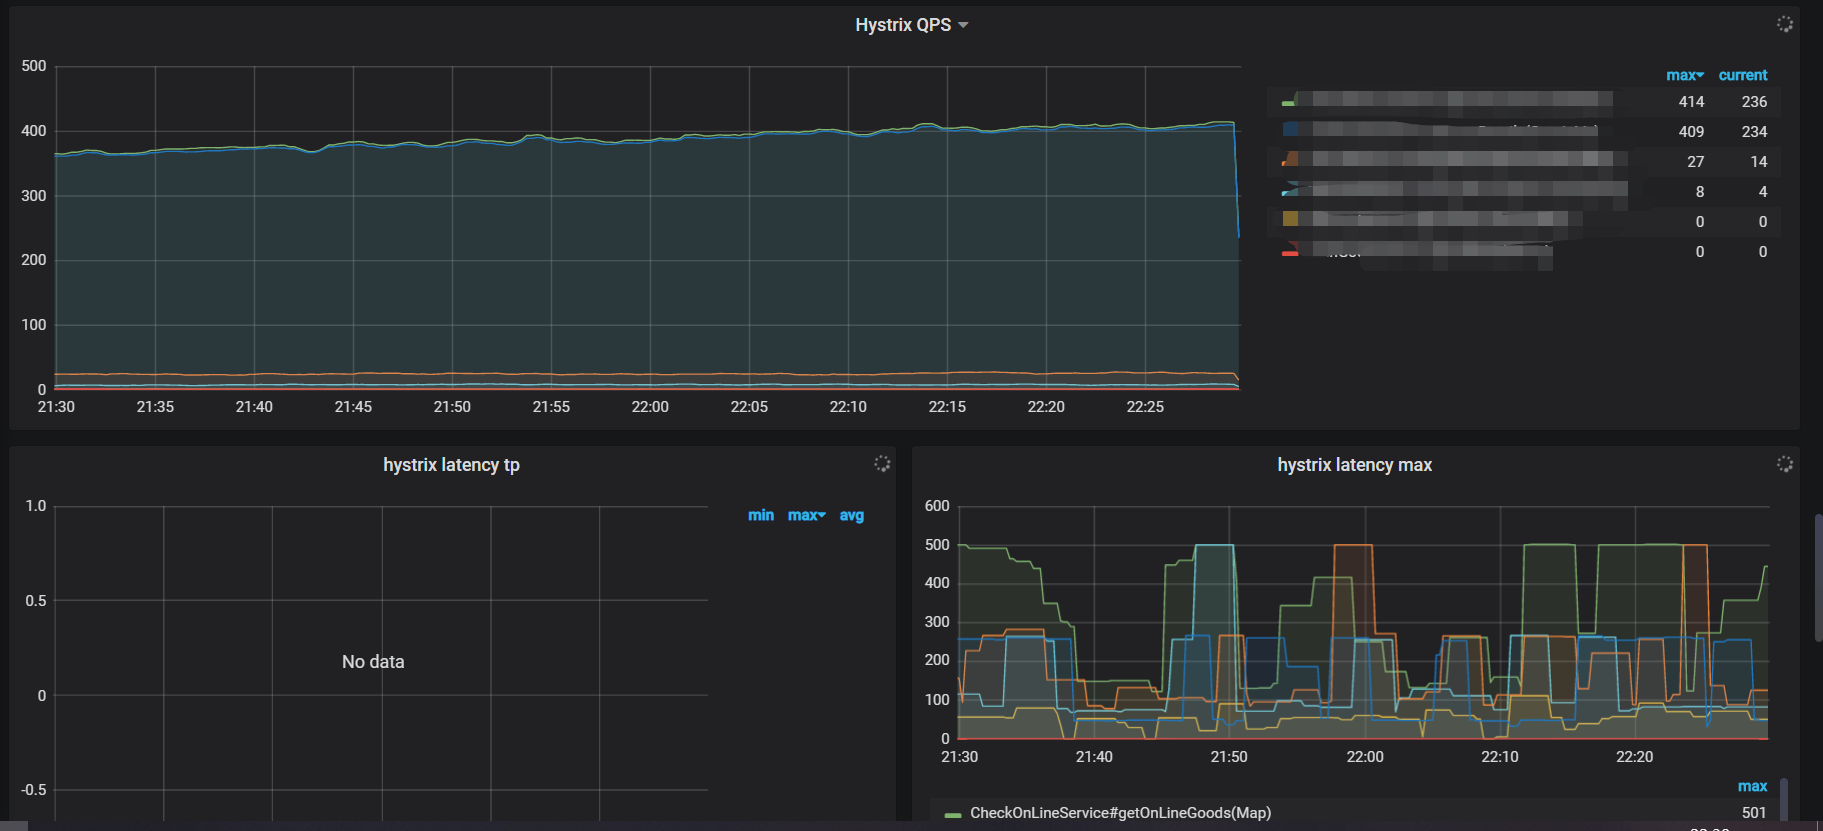
Task: Open hystrix latency max panel title menu
Action: [1354, 465]
